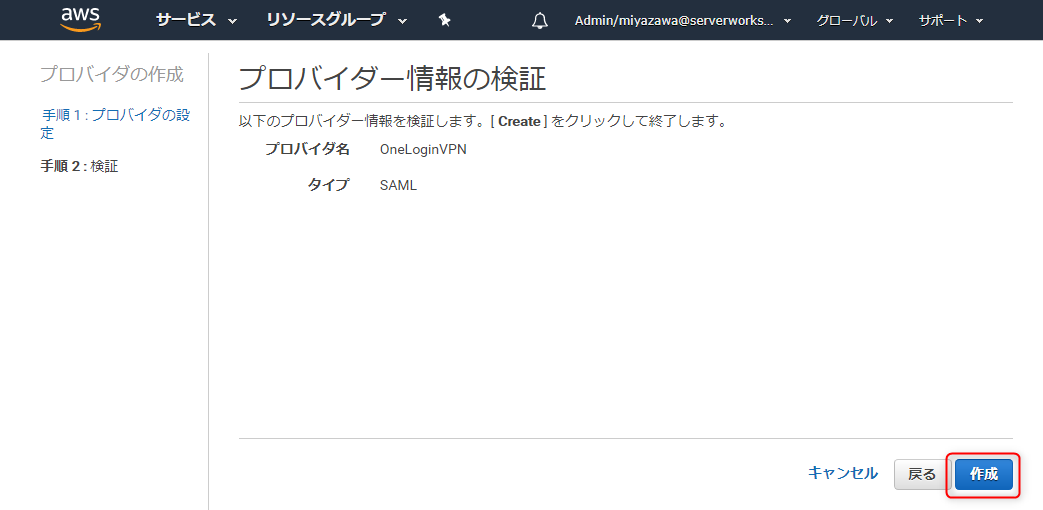Screen dimensions: 1043x510
Task: Select the 手順 2: 検証 step
Action: pos(79,166)
